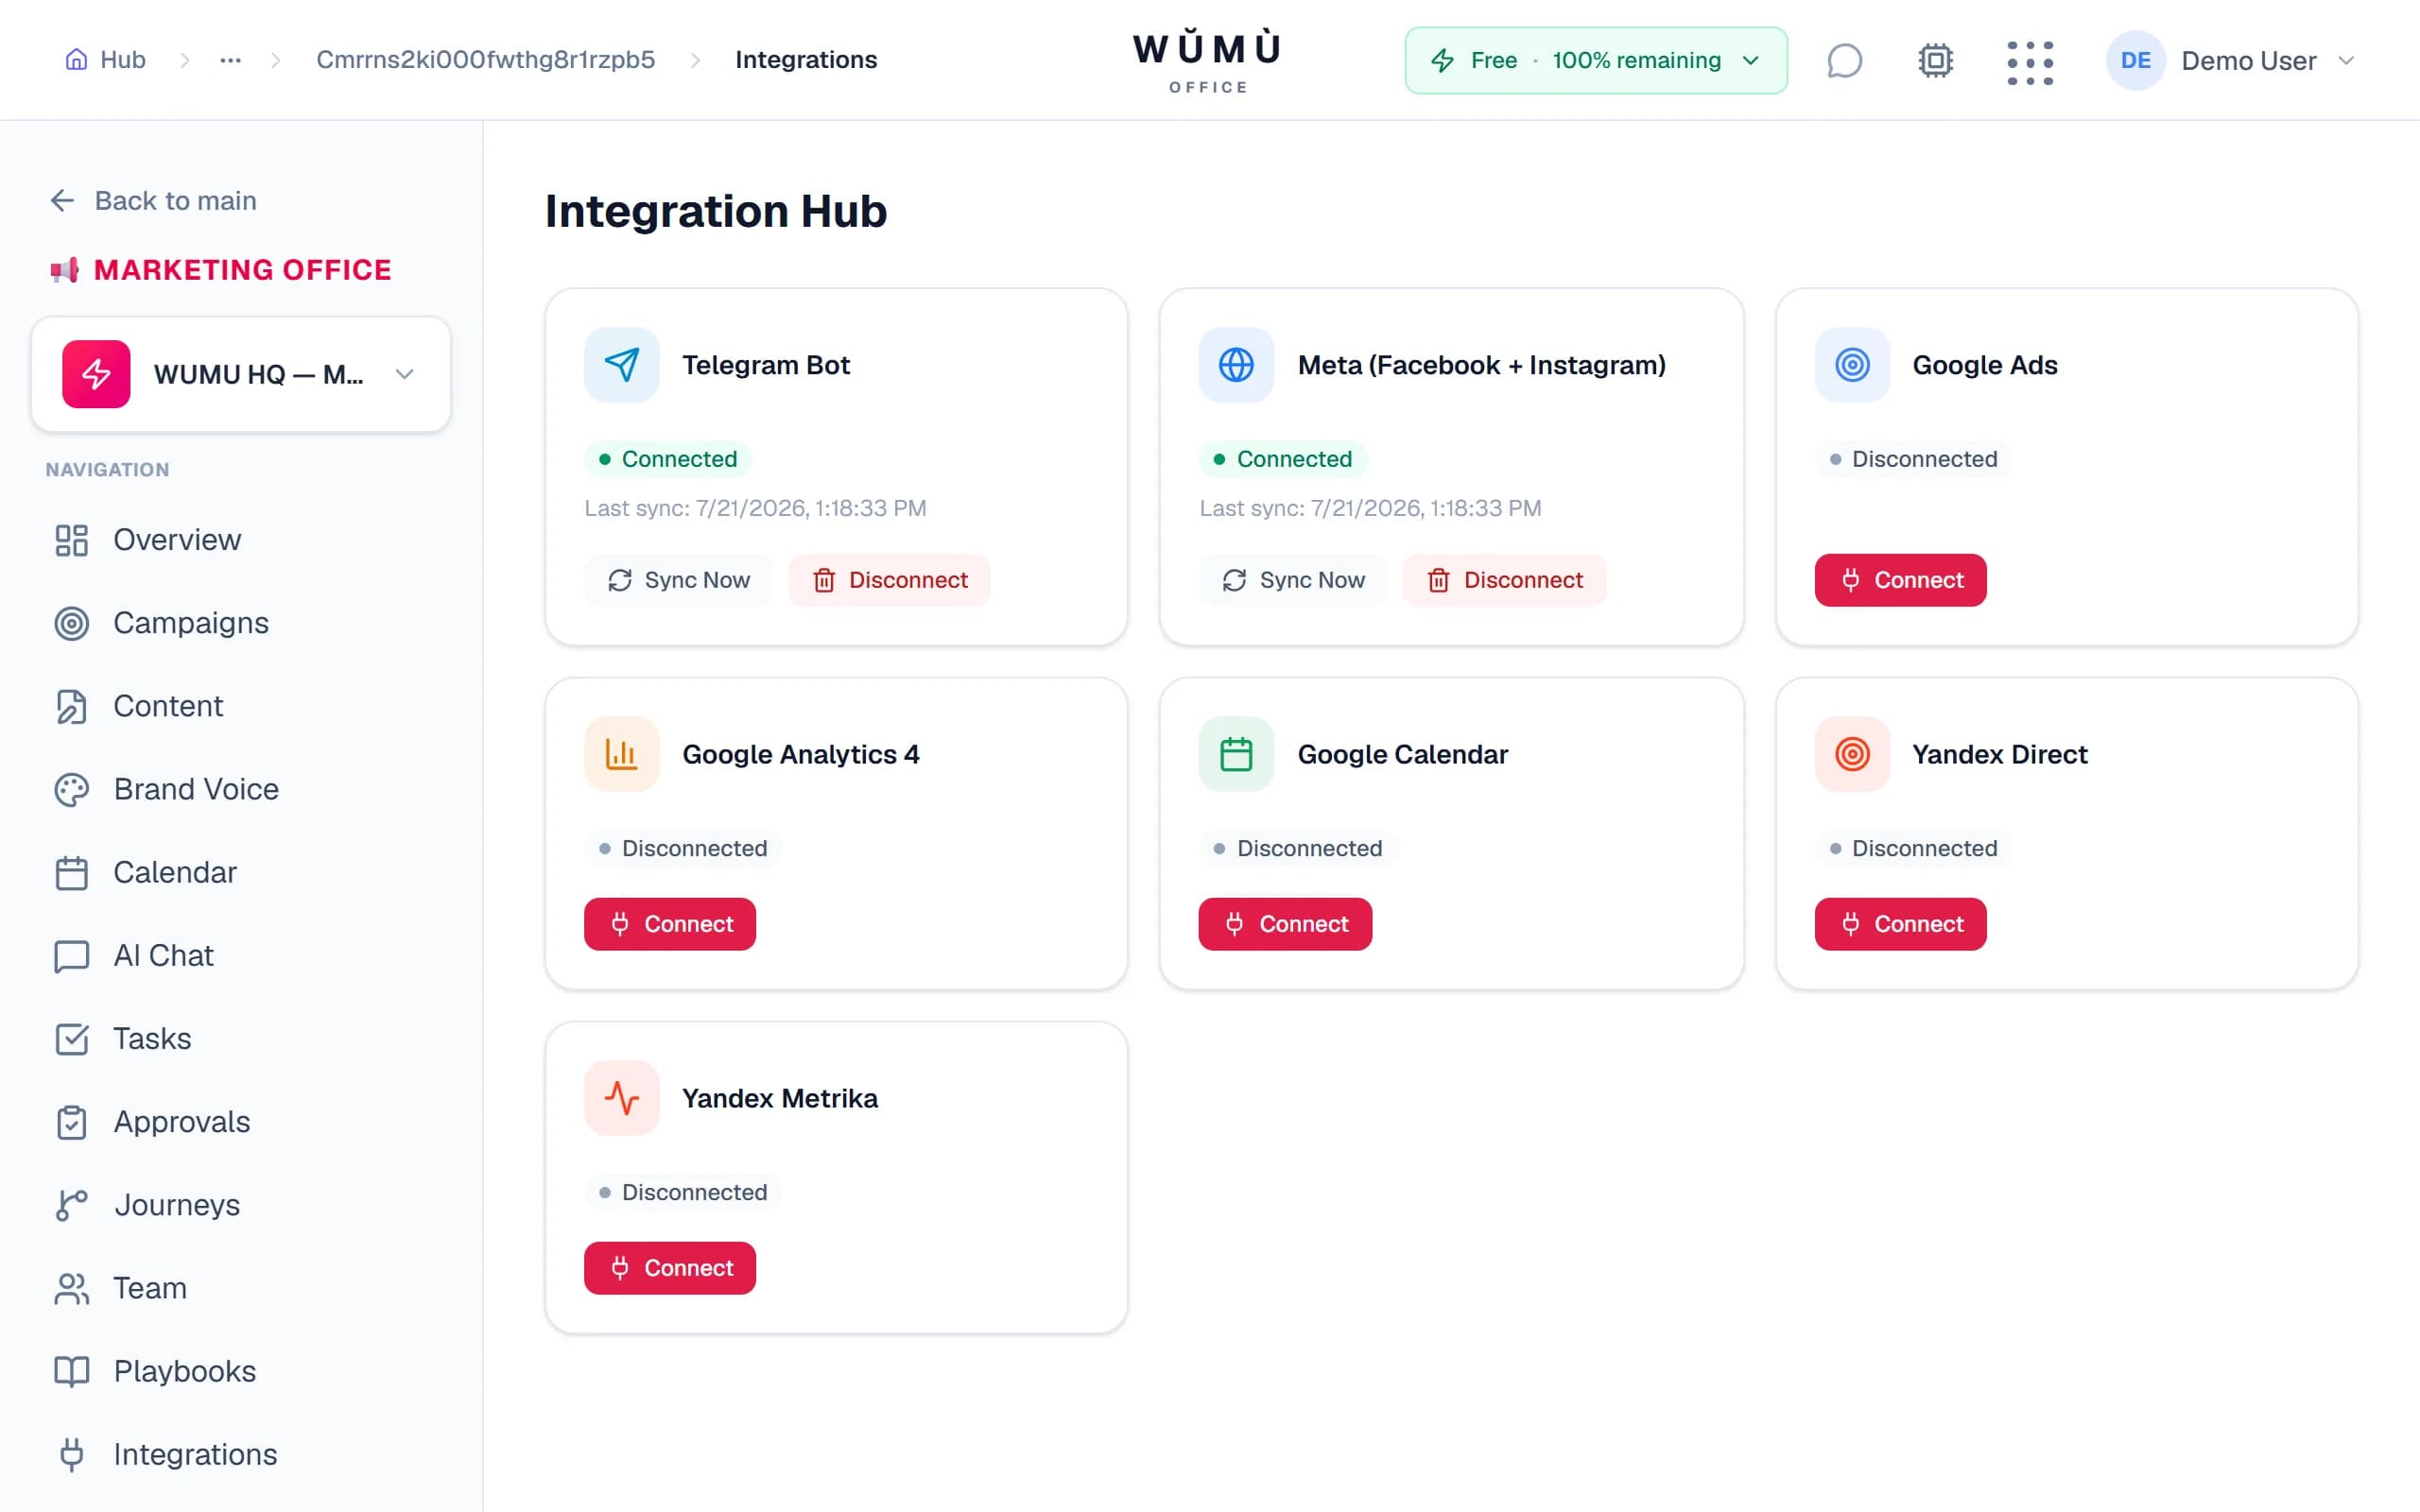Click the DE user avatar
This screenshot has width=2420, height=1512.
[x=2135, y=60]
